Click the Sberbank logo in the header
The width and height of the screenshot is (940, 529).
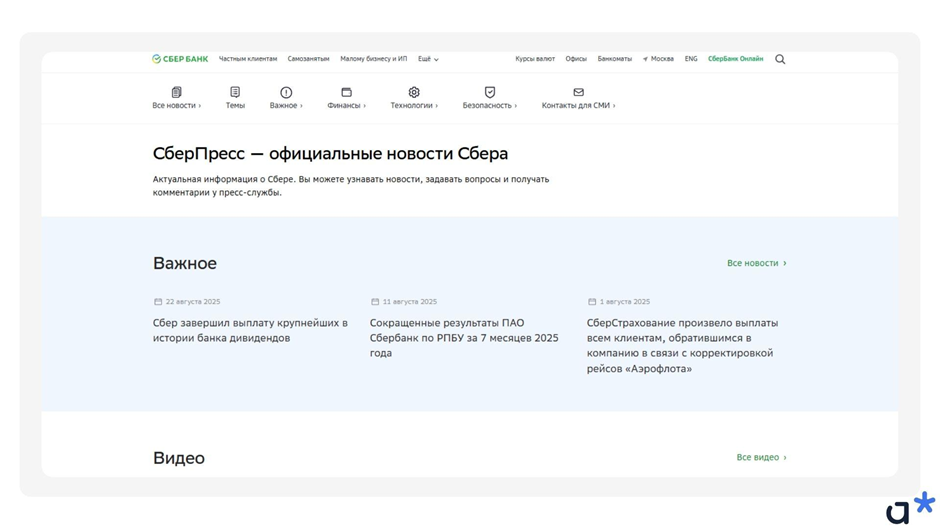pos(180,59)
